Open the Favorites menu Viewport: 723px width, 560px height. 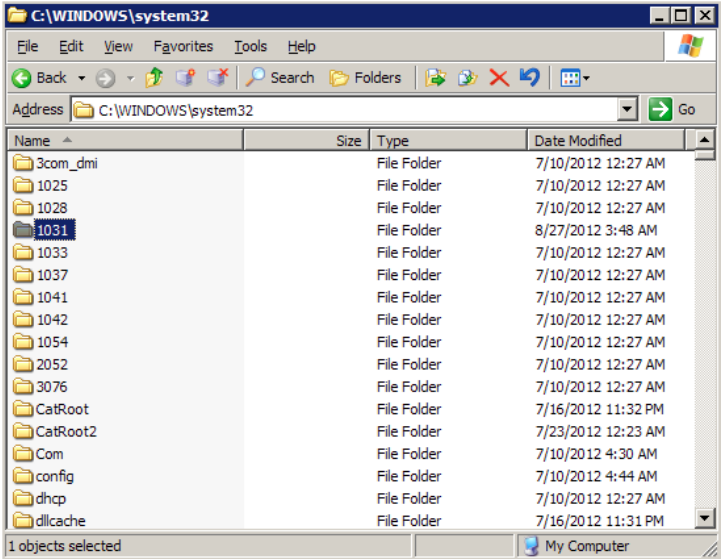183,46
